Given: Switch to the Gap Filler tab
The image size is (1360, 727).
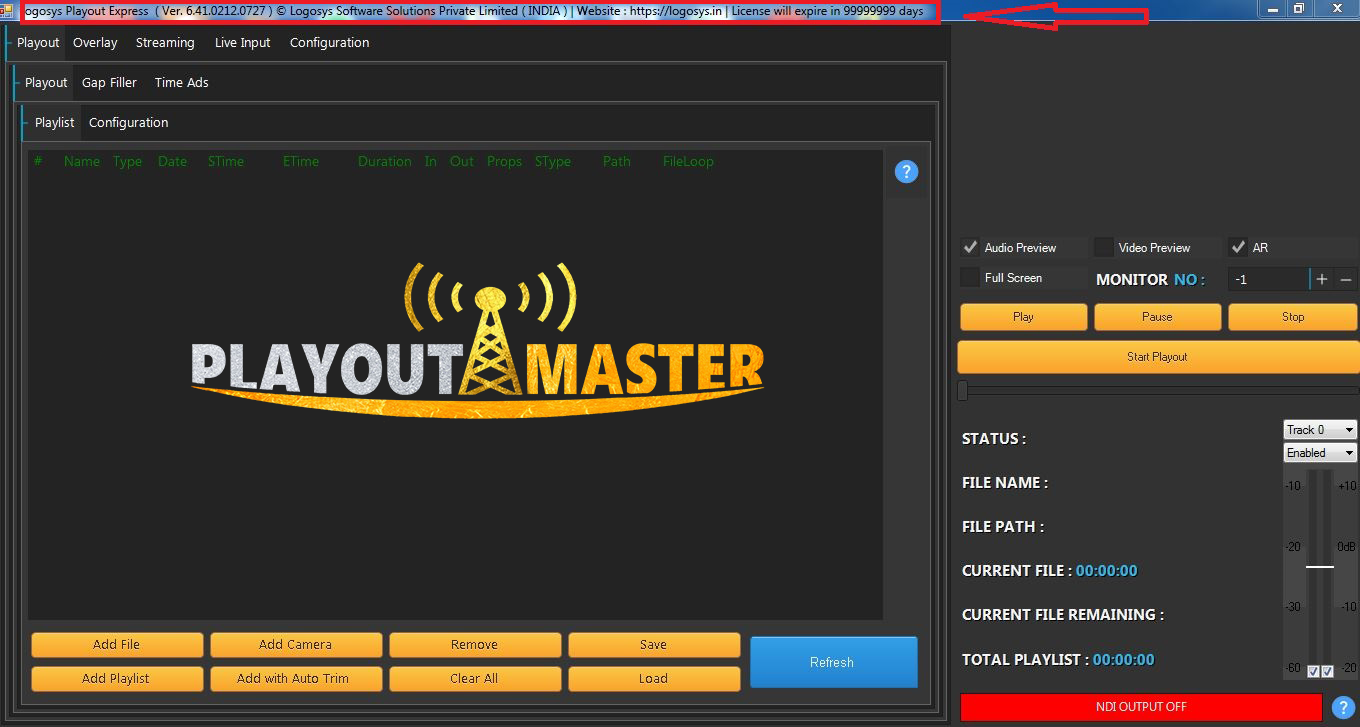Looking at the screenshot, I should point(109,83).
